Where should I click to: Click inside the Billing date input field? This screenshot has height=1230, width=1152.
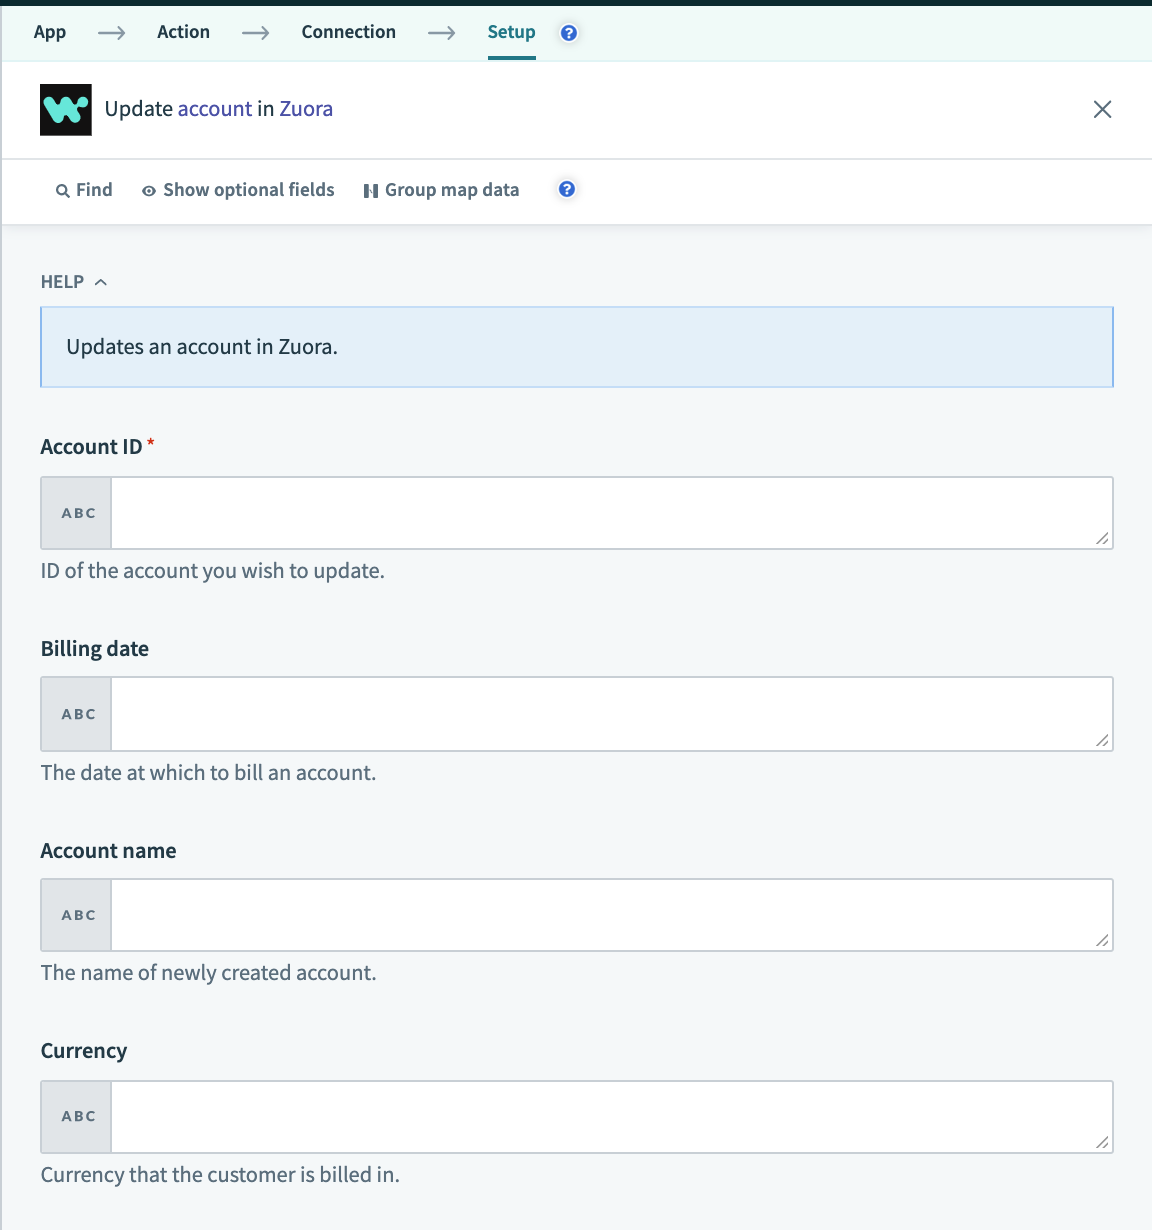[610, 713]
